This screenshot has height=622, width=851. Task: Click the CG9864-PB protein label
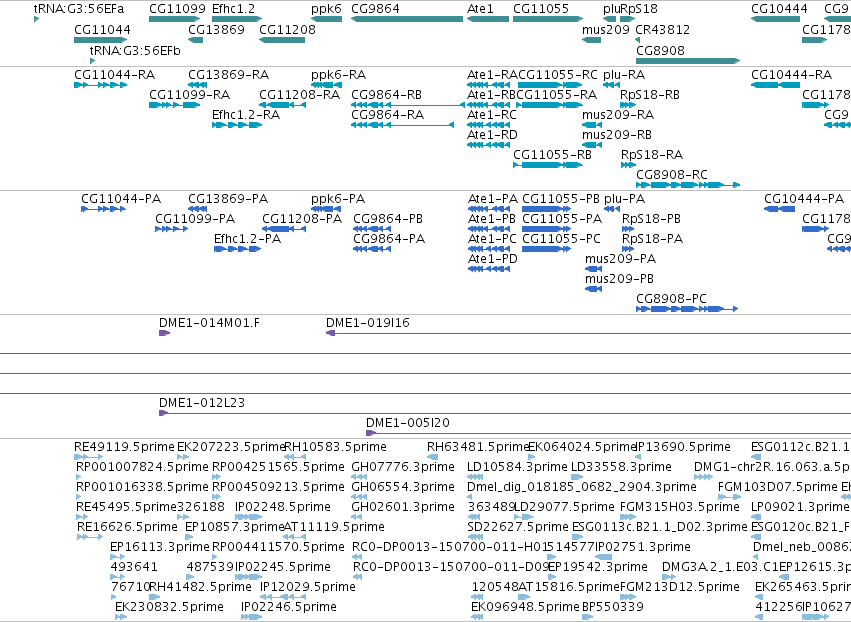388,219
